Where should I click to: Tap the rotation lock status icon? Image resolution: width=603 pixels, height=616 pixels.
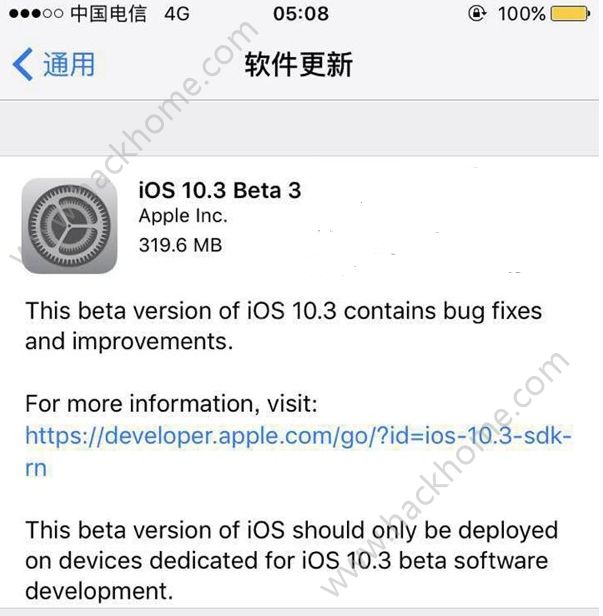point(477,14)
